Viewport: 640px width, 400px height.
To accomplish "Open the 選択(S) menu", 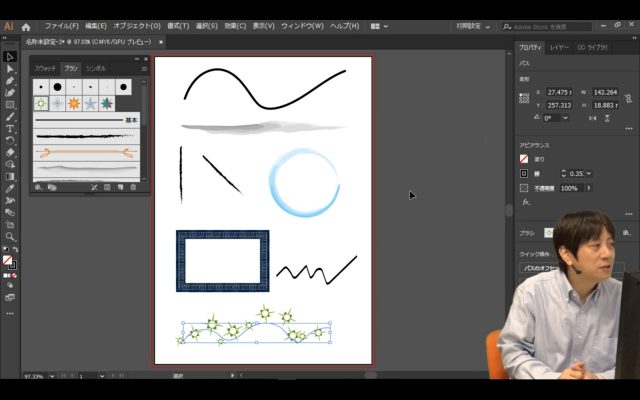I will [x=207, y=26].
